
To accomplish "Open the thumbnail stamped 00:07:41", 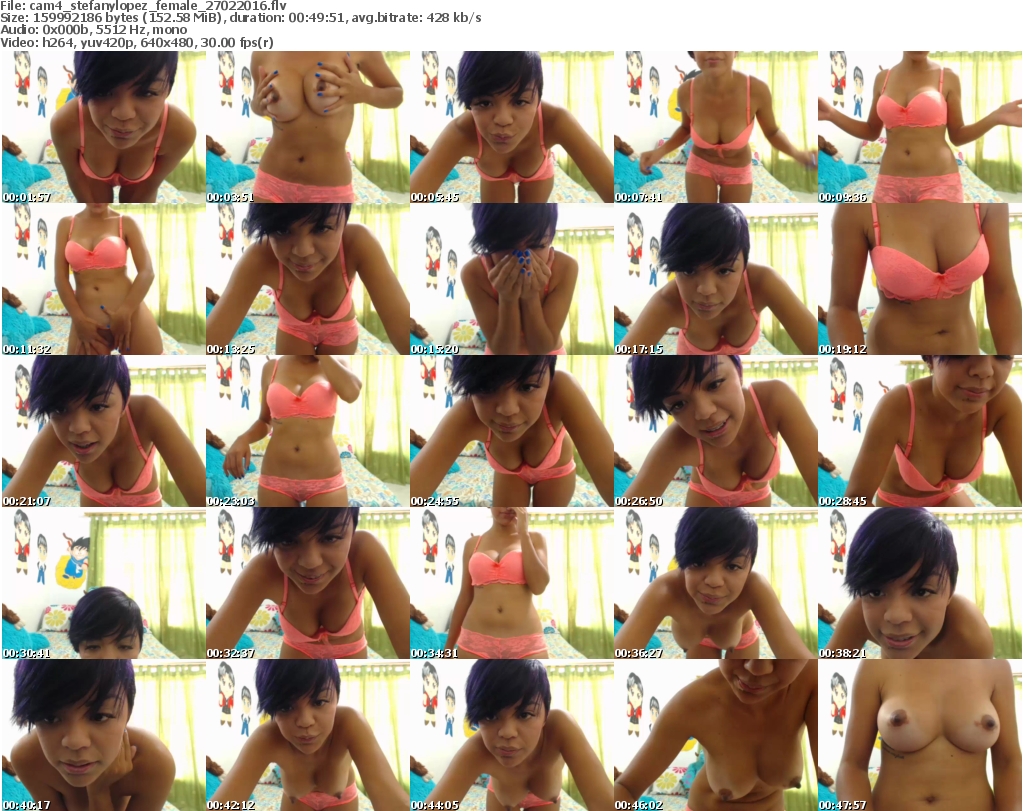I will coord(715,127).
